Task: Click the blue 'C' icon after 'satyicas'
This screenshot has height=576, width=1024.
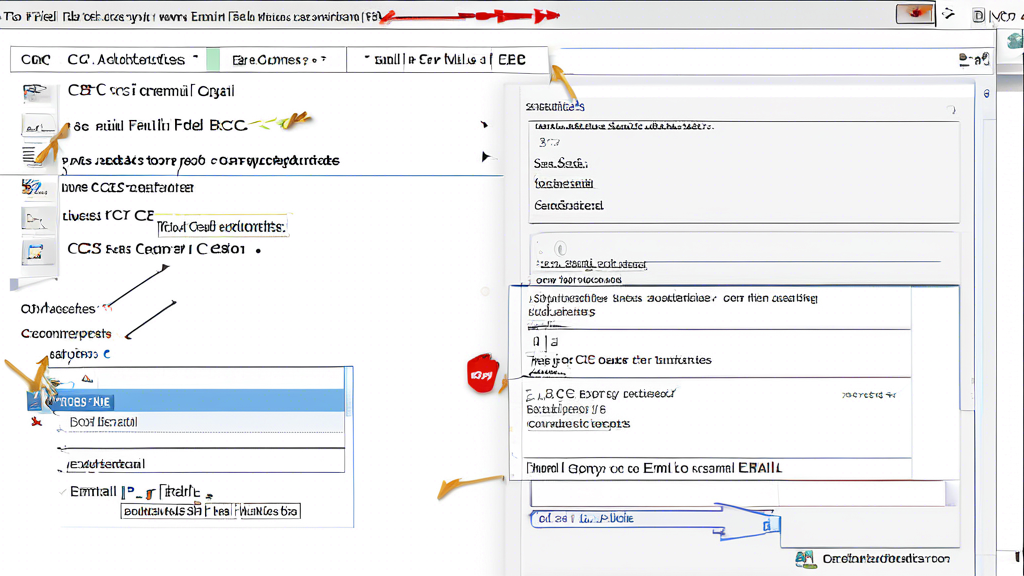Action: pos(106,354)
